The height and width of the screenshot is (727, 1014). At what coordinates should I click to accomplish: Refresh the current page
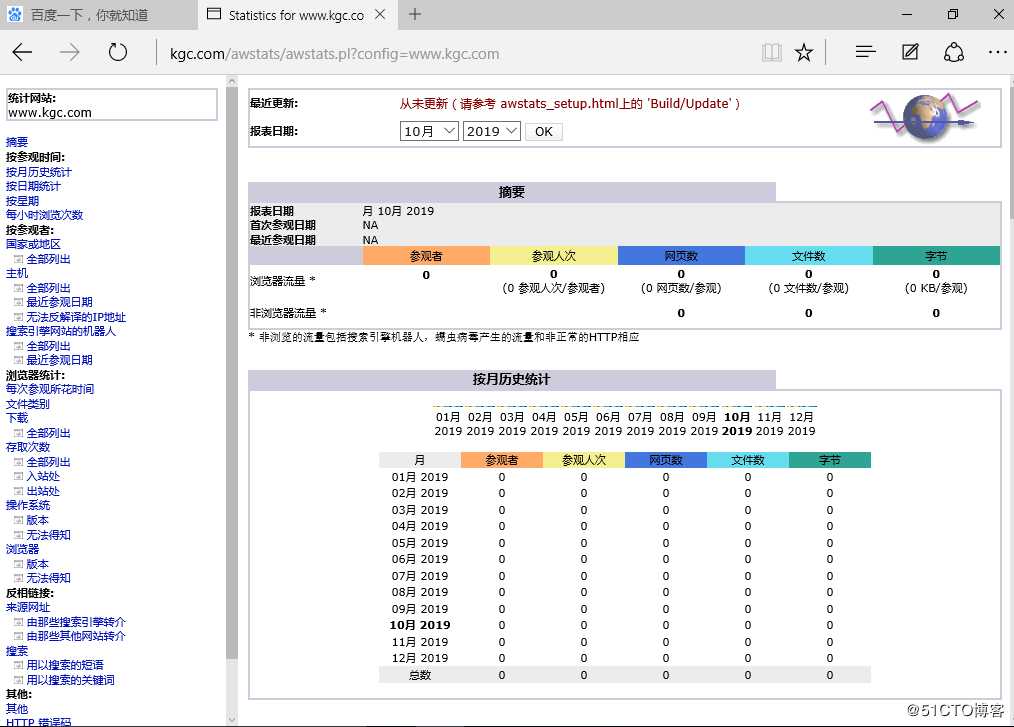[118, 52]
